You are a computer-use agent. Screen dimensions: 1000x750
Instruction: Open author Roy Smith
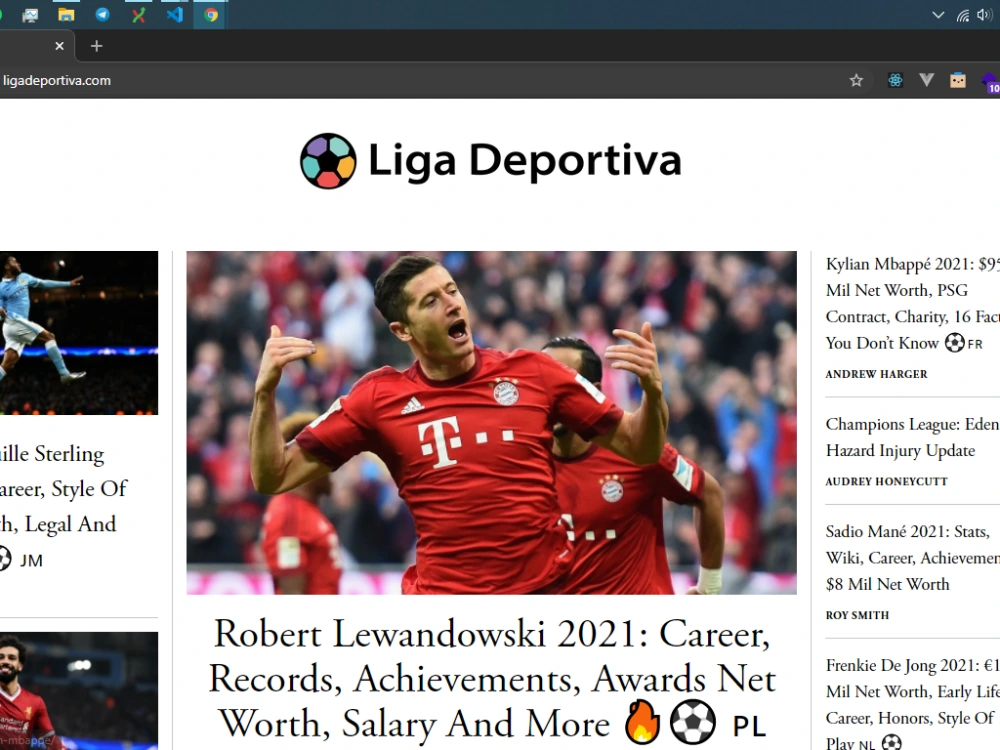[857, 615]
